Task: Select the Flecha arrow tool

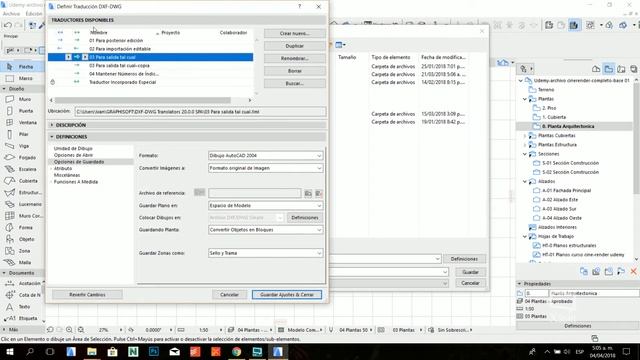Action: coord(22,67)
